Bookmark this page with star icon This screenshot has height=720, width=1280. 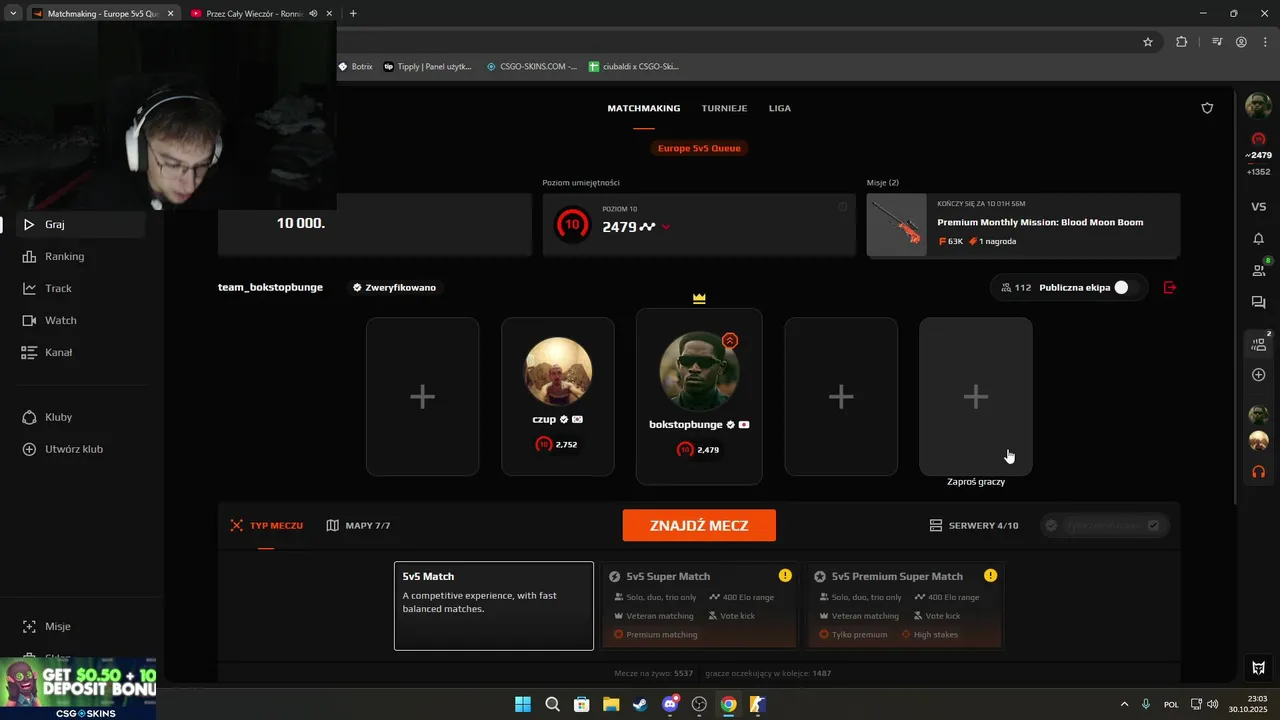click(1148, 42)
